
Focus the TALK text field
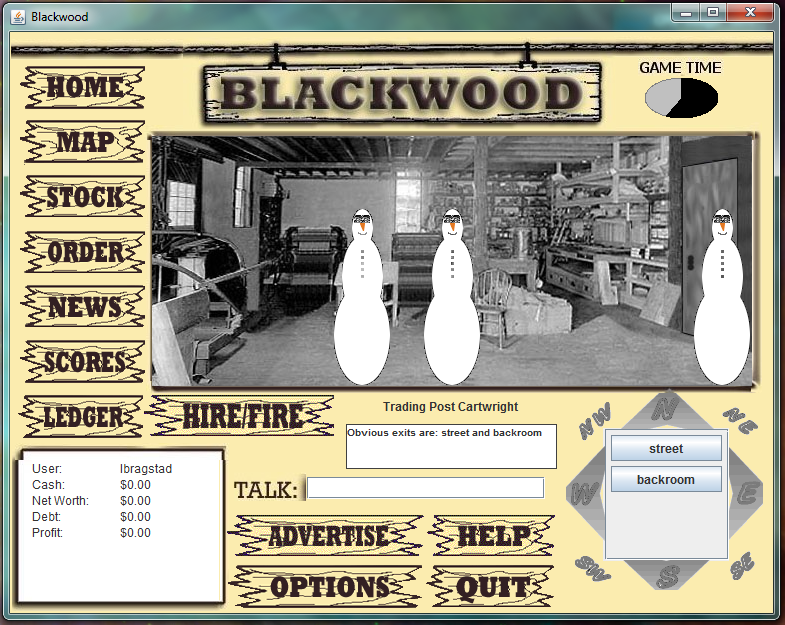426,488
